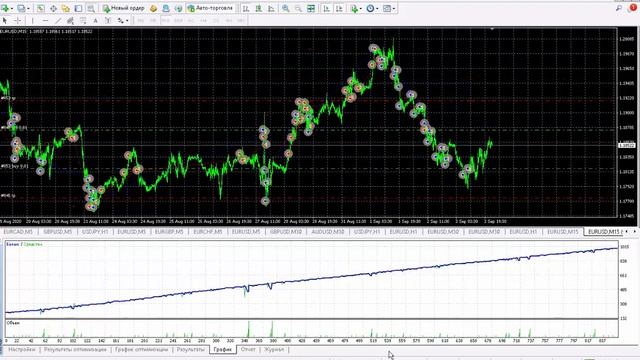Select the equidistant channel tool
The image size is (640, 360).
coord(70,20)
